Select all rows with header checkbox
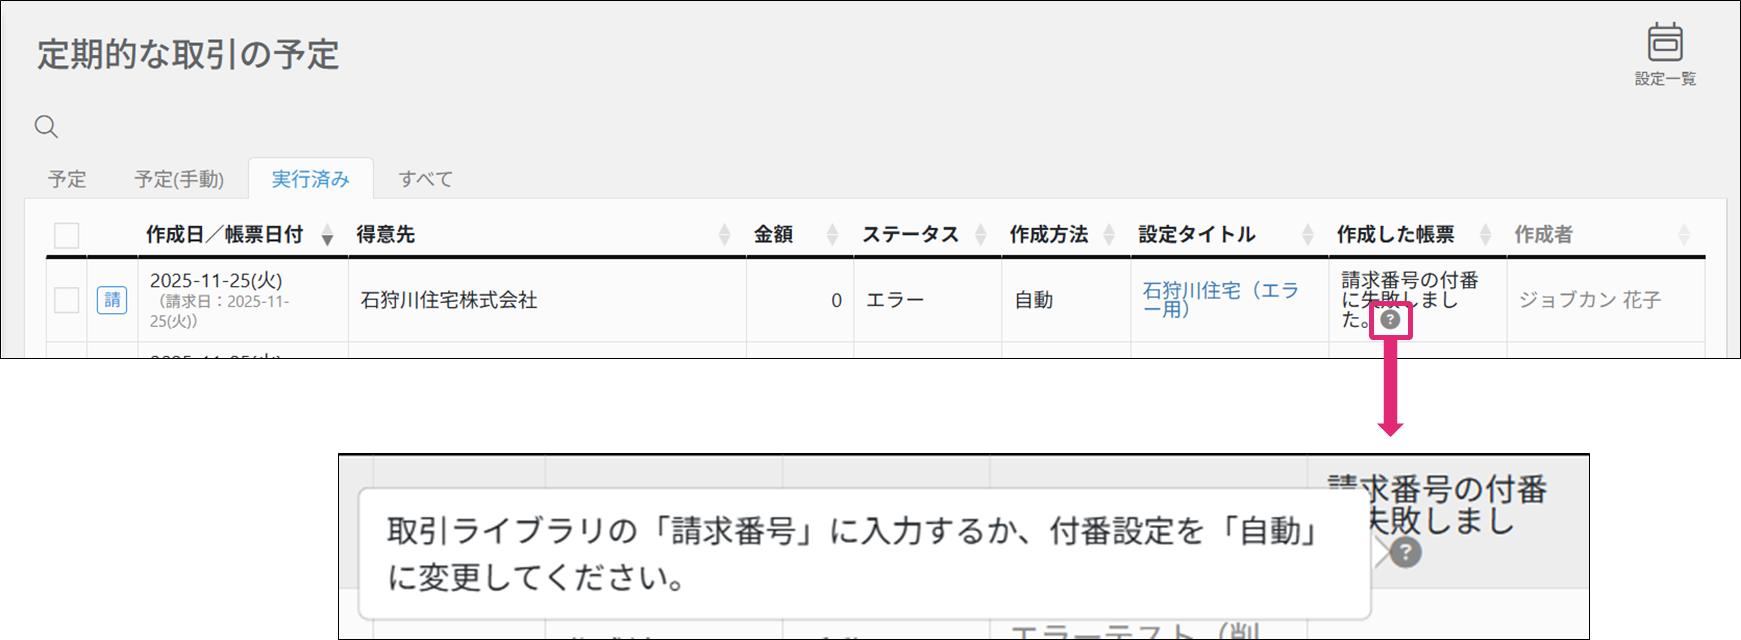Viewport: 1741px width, 640px height. click(67, 235)
